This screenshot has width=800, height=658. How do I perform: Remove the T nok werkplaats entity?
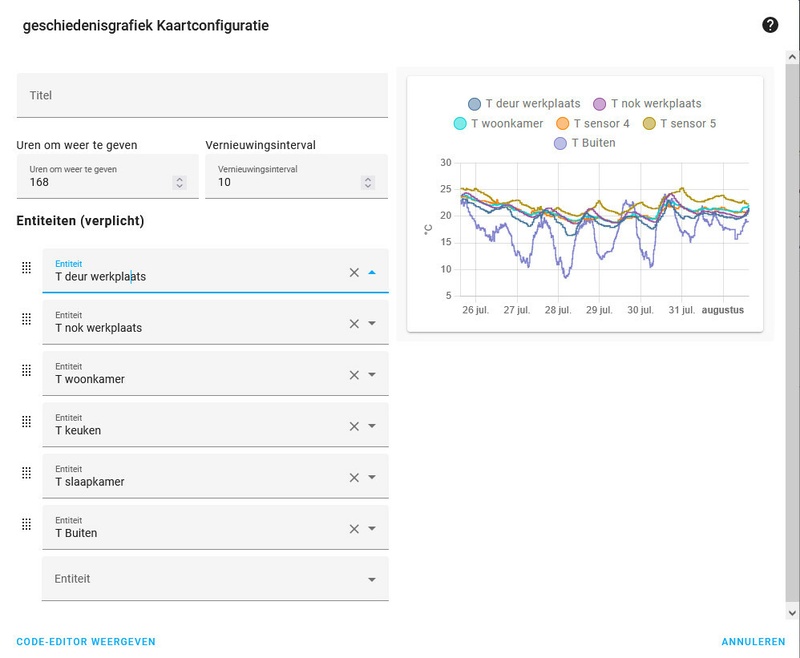pos(354,323)
